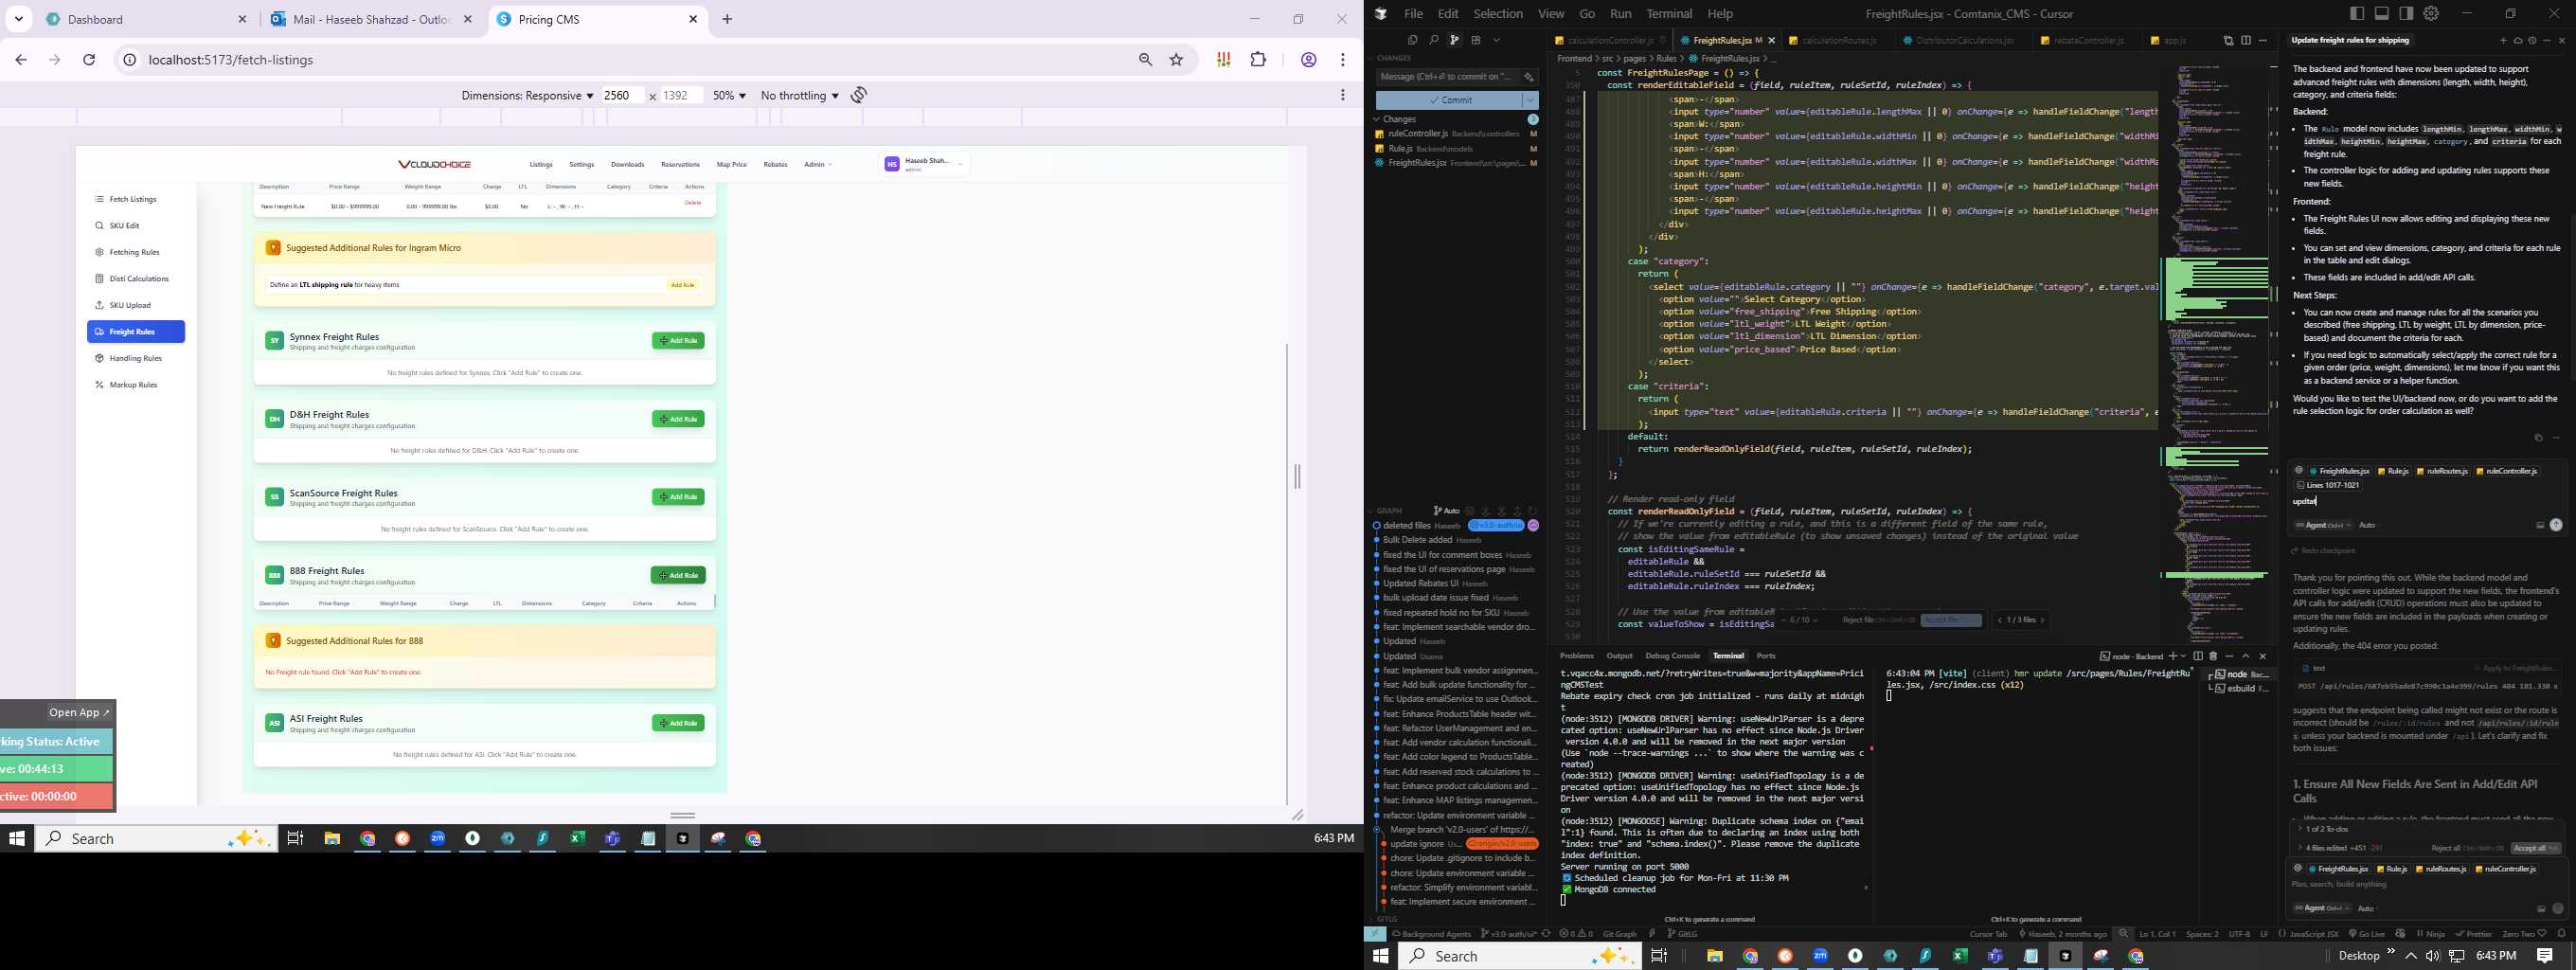Screen dimensions: 2576x970
Task: Expand Commit button dropdown arrow
Action: click(x=1530, y=100)
